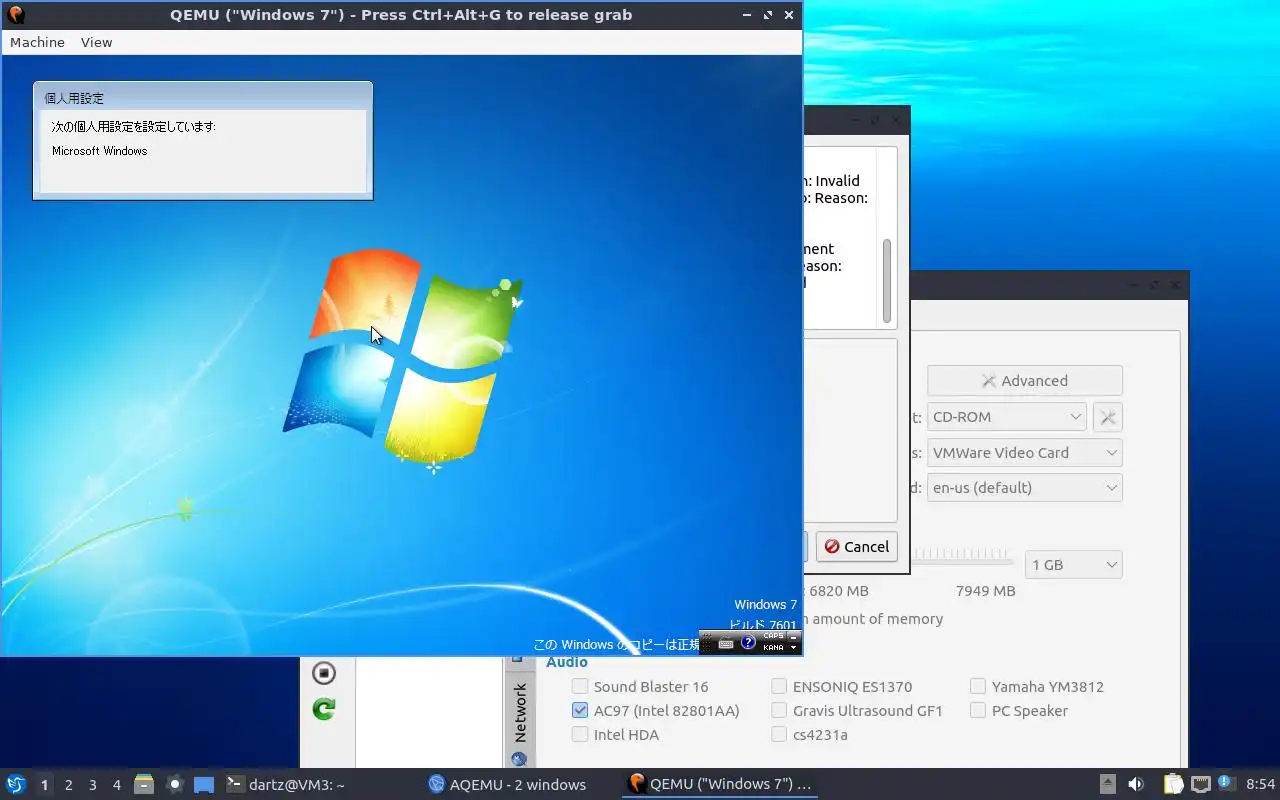1280x800 pixels.
Task: Click the update notification tray icon
Action: [x=1226, y=784]
